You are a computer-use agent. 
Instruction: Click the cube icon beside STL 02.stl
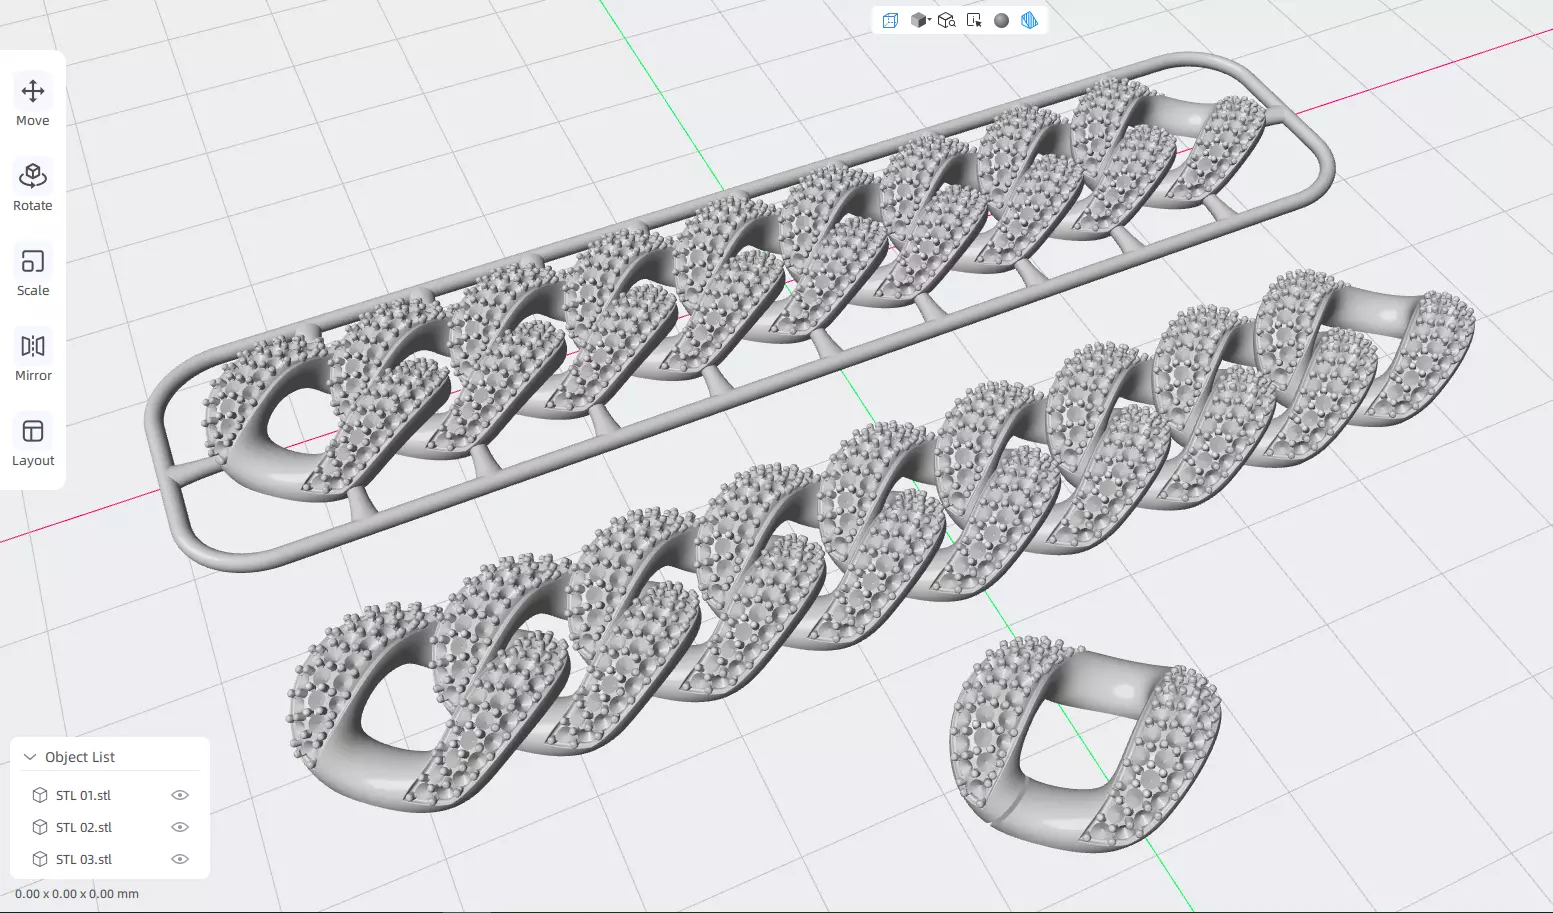(40, 827)
